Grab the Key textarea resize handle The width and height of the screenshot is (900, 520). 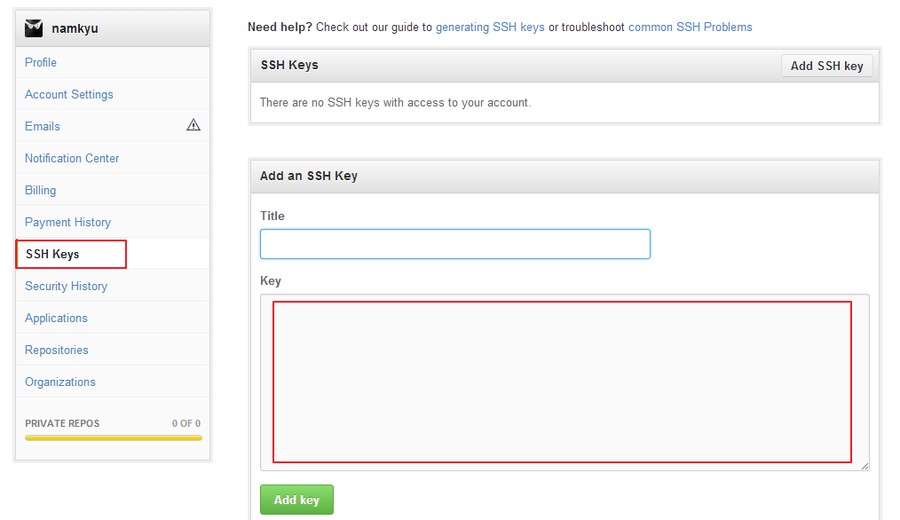click(864, 466)
